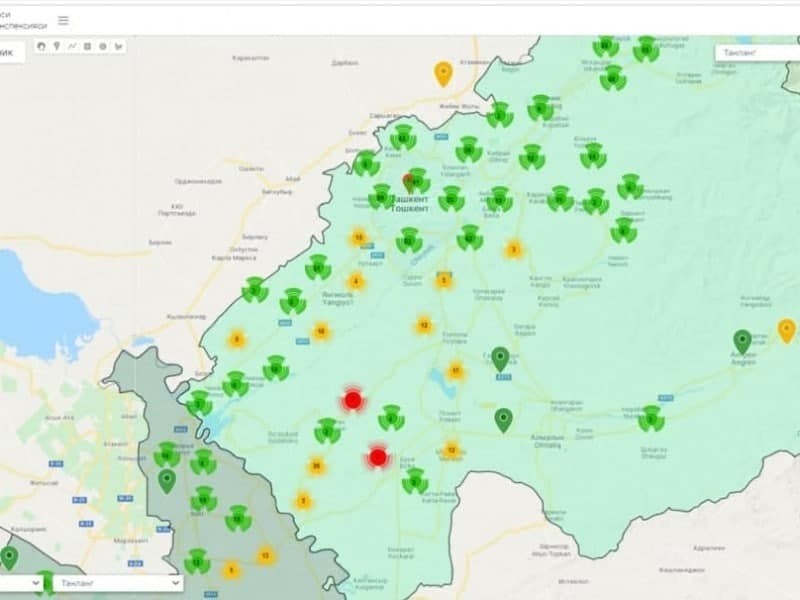Viewport: 800px width, 600px height.
Task: Select the last tool icon in map toolbar
Action: point(118,46)
